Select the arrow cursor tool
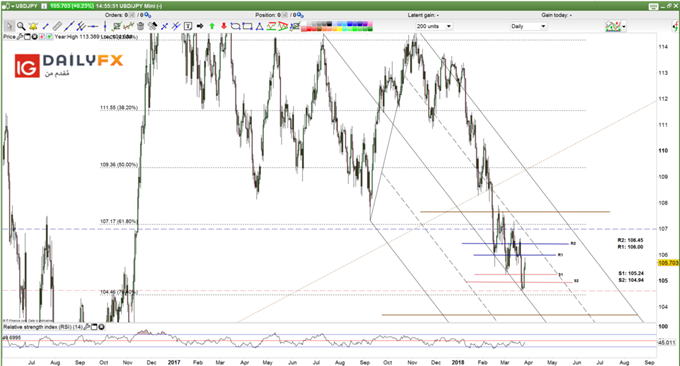Viewport: 680px width, 366px height. 9,26
